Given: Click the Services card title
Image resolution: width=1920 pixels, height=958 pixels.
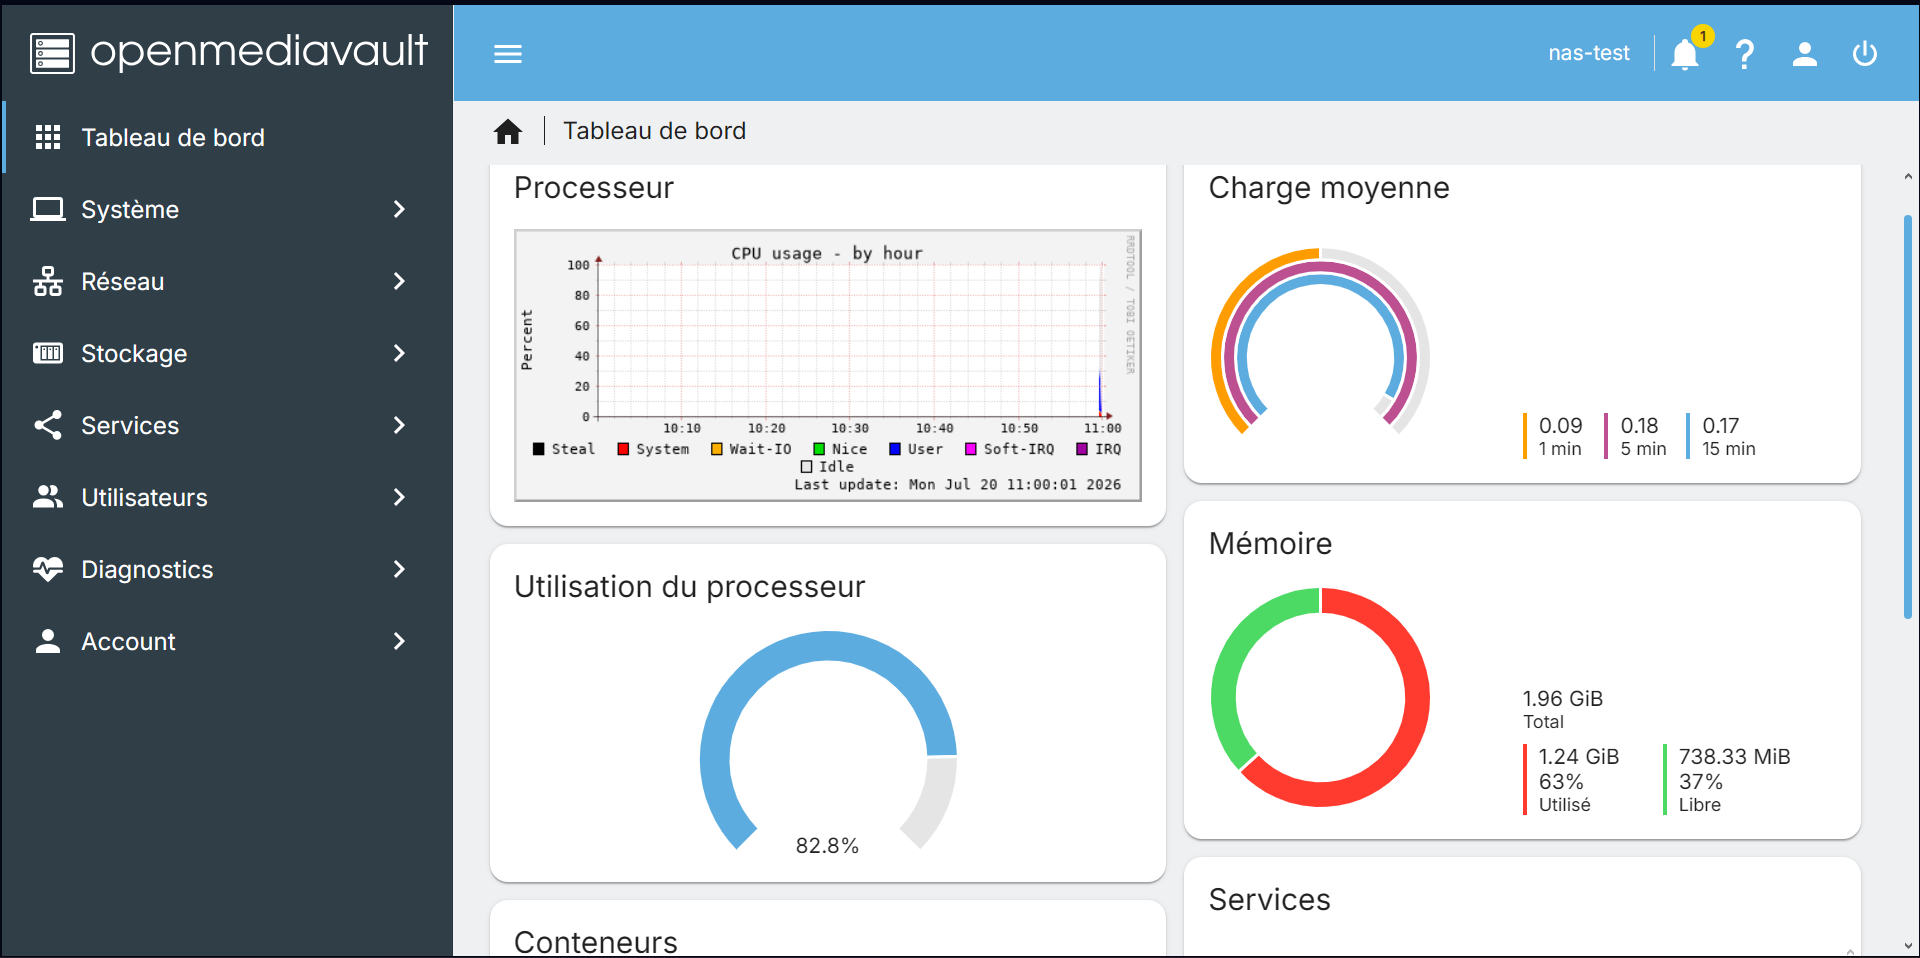Looking at the screenshot, I should 1269,900.
